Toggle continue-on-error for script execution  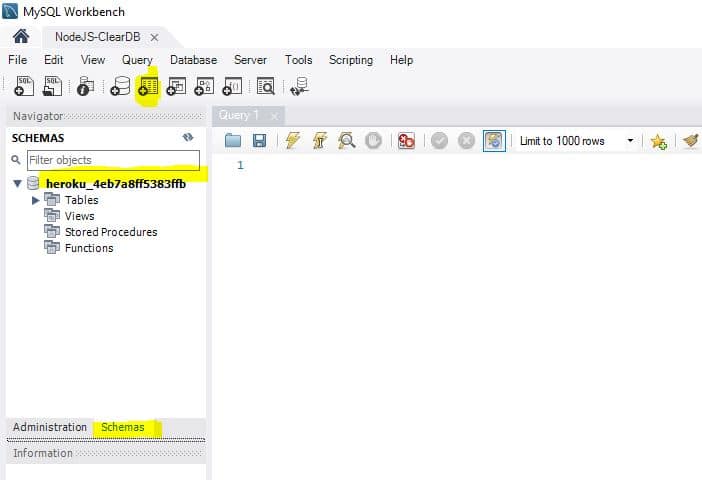click(406, 141)
